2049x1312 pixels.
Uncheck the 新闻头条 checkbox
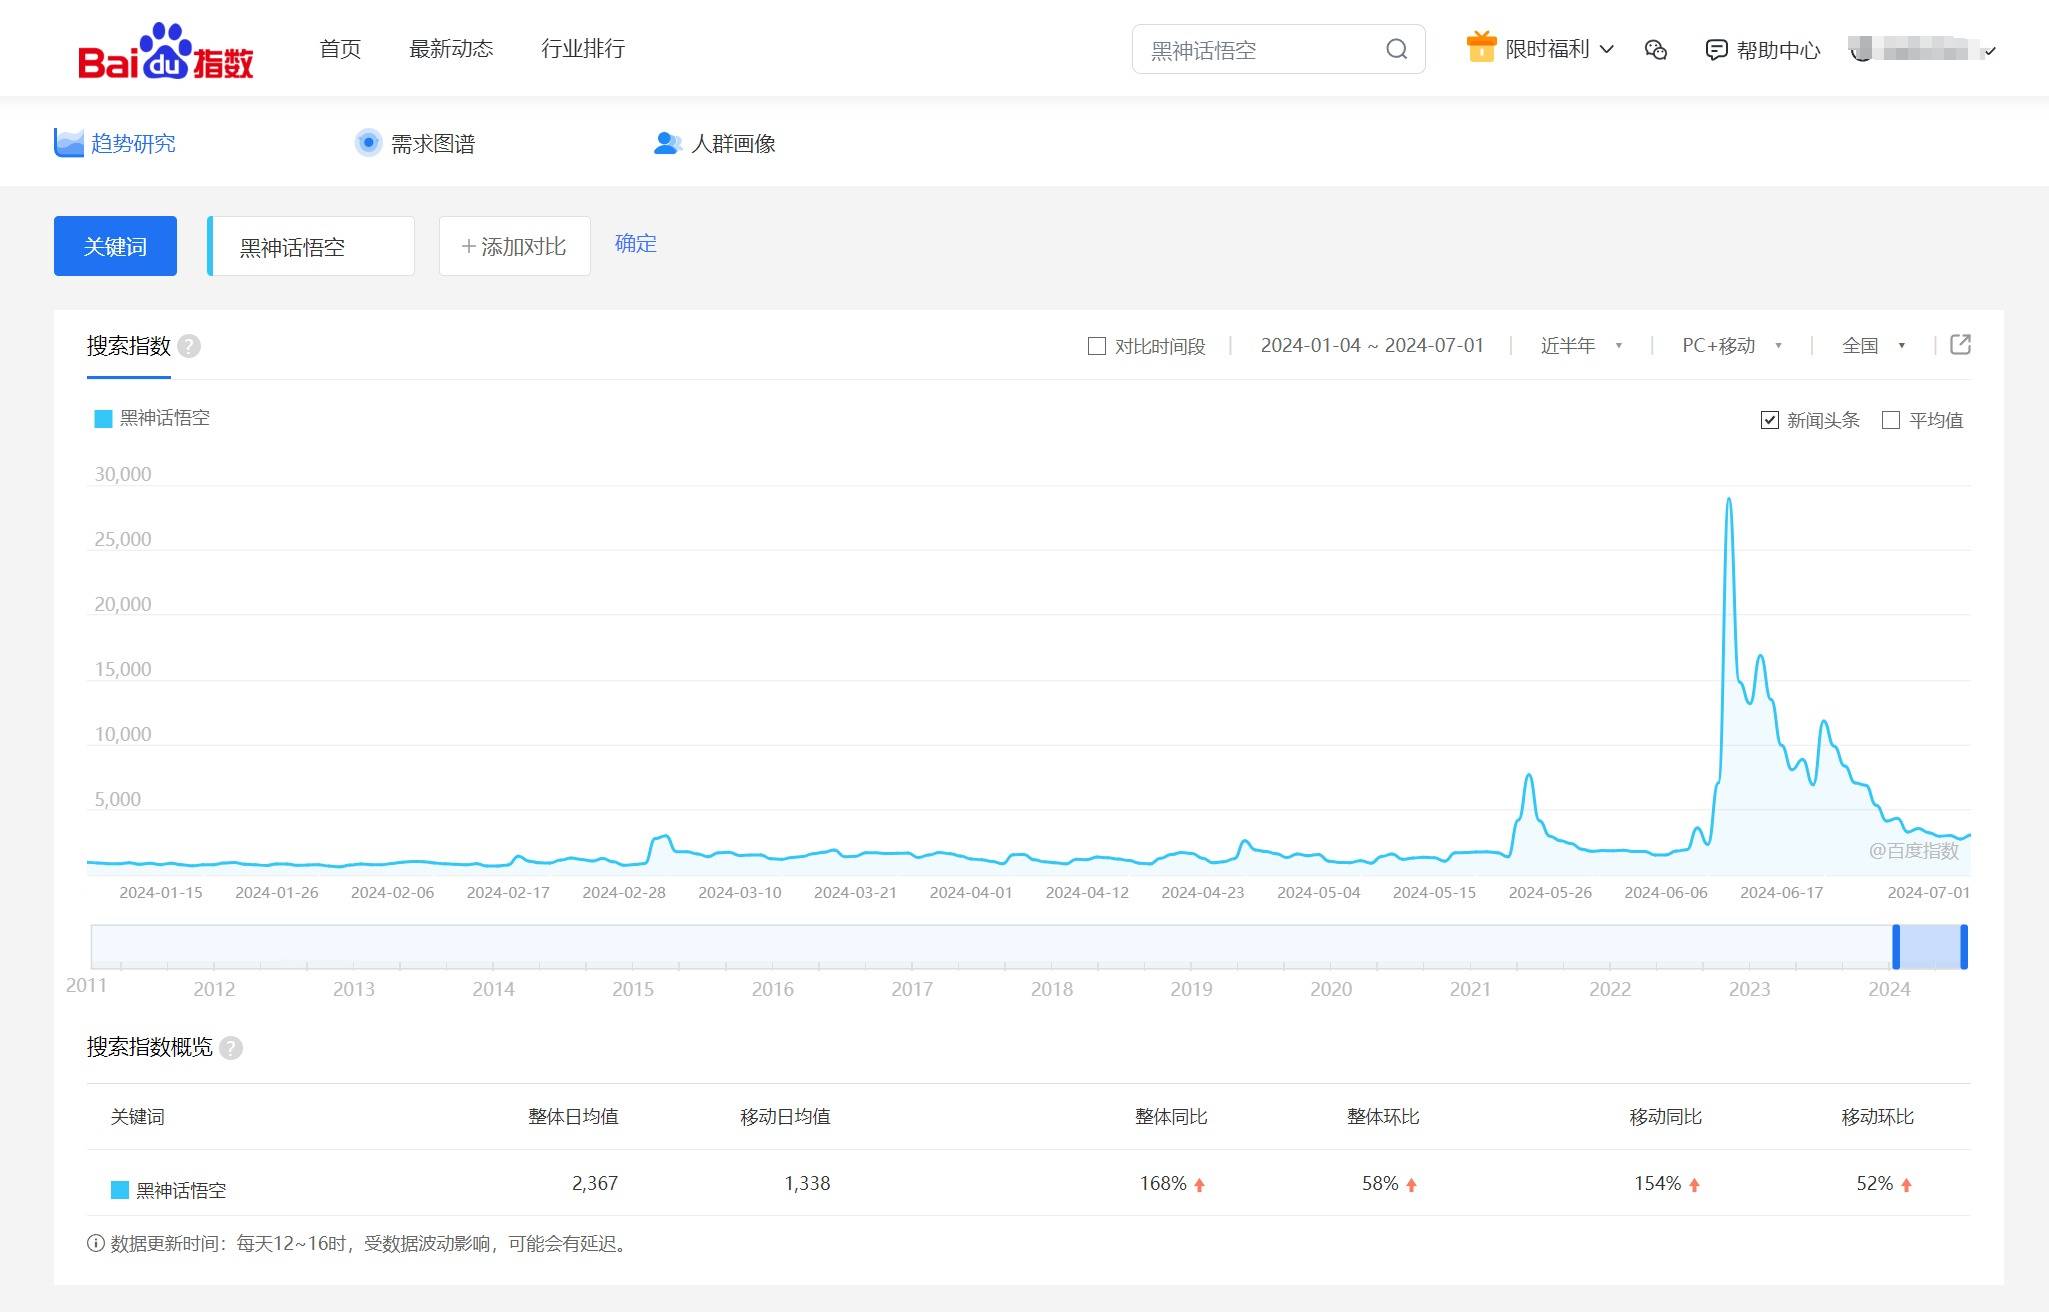1770,420
